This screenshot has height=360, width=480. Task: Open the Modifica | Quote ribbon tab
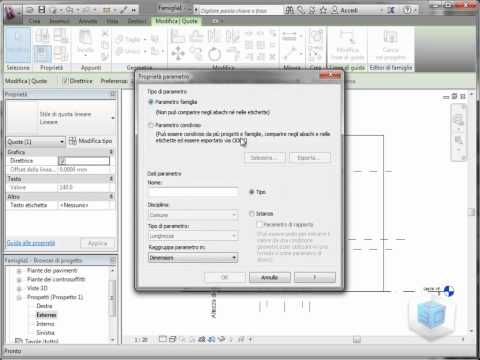(176, 21)
